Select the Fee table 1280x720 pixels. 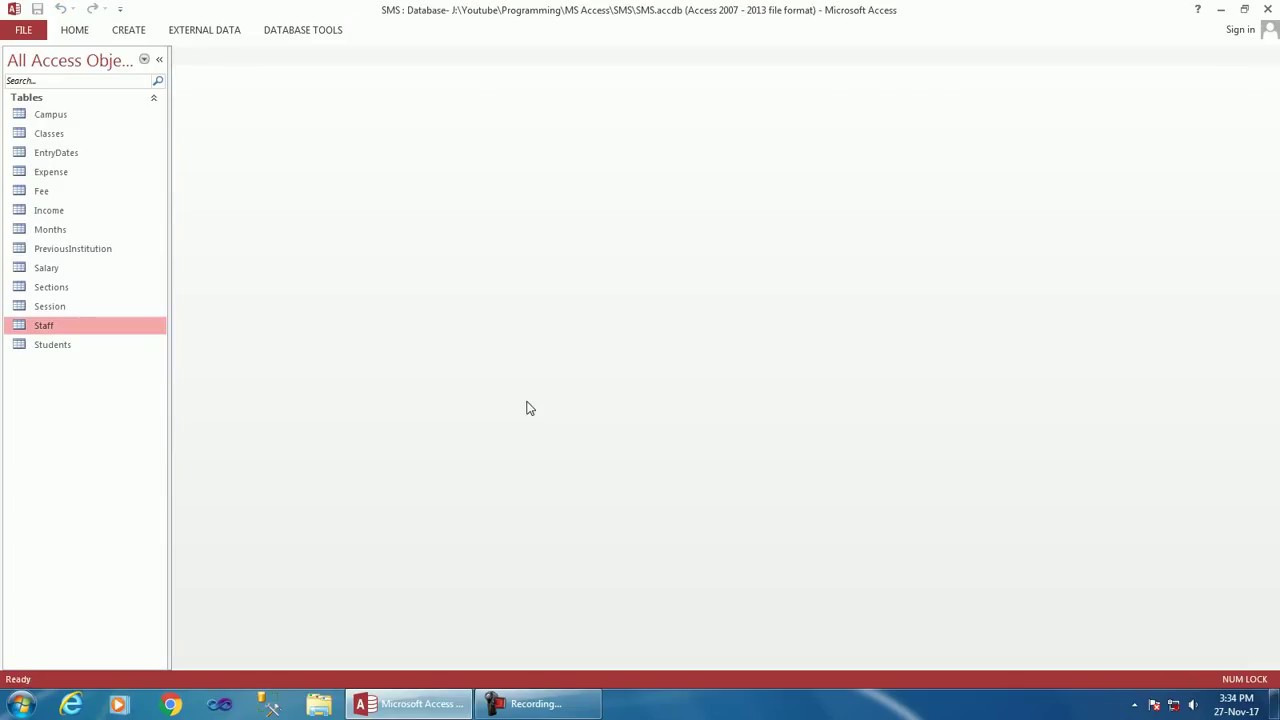tap(85, 191)
